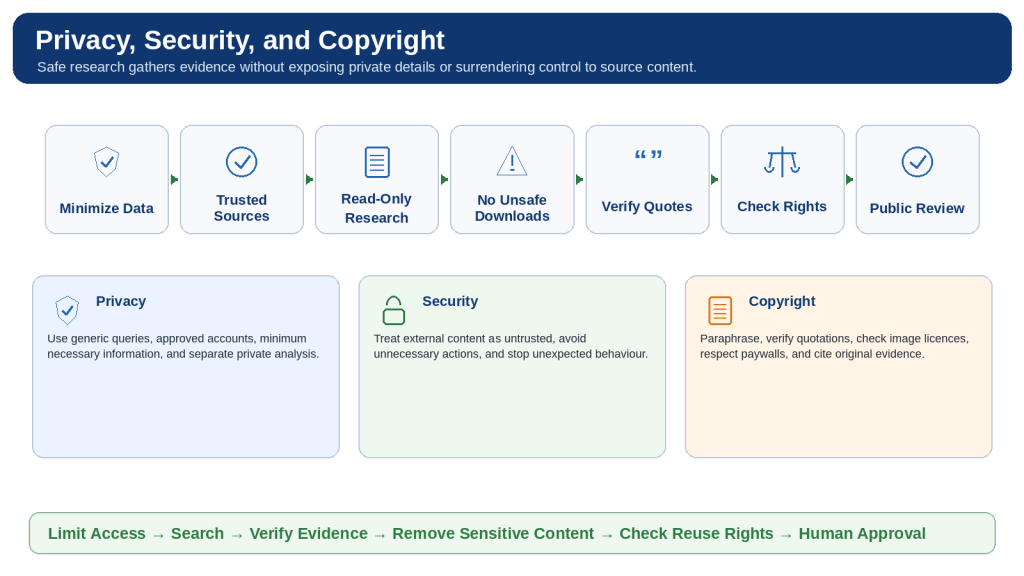The height and width of the screenshot is (576, 1024).
Task: Click 'Check Reuse Rights' in the flow bar
Action: (x=696, y=534)
